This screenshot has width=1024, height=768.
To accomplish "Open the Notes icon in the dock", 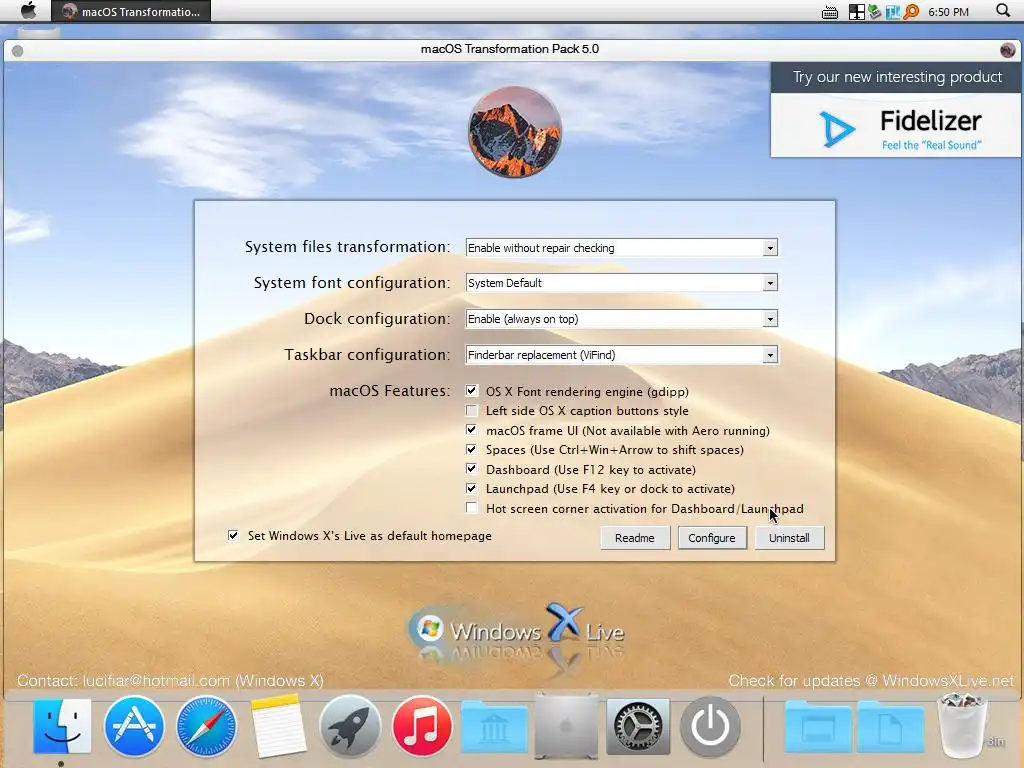I will click(278, 726).
